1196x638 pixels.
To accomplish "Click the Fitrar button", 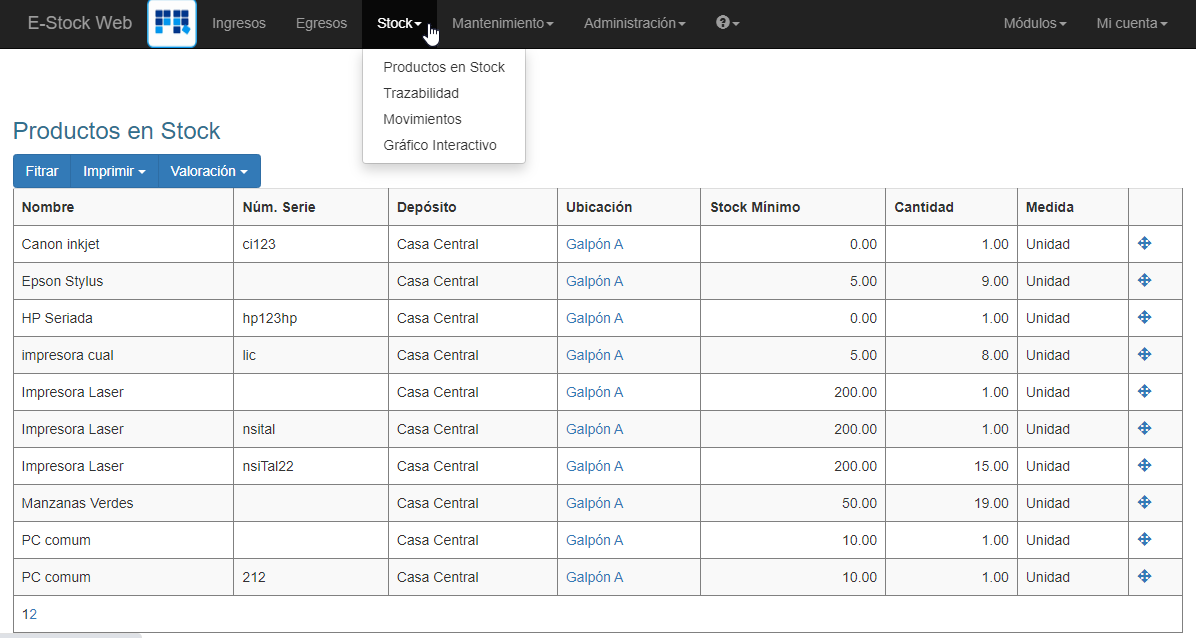I will 42,171.
